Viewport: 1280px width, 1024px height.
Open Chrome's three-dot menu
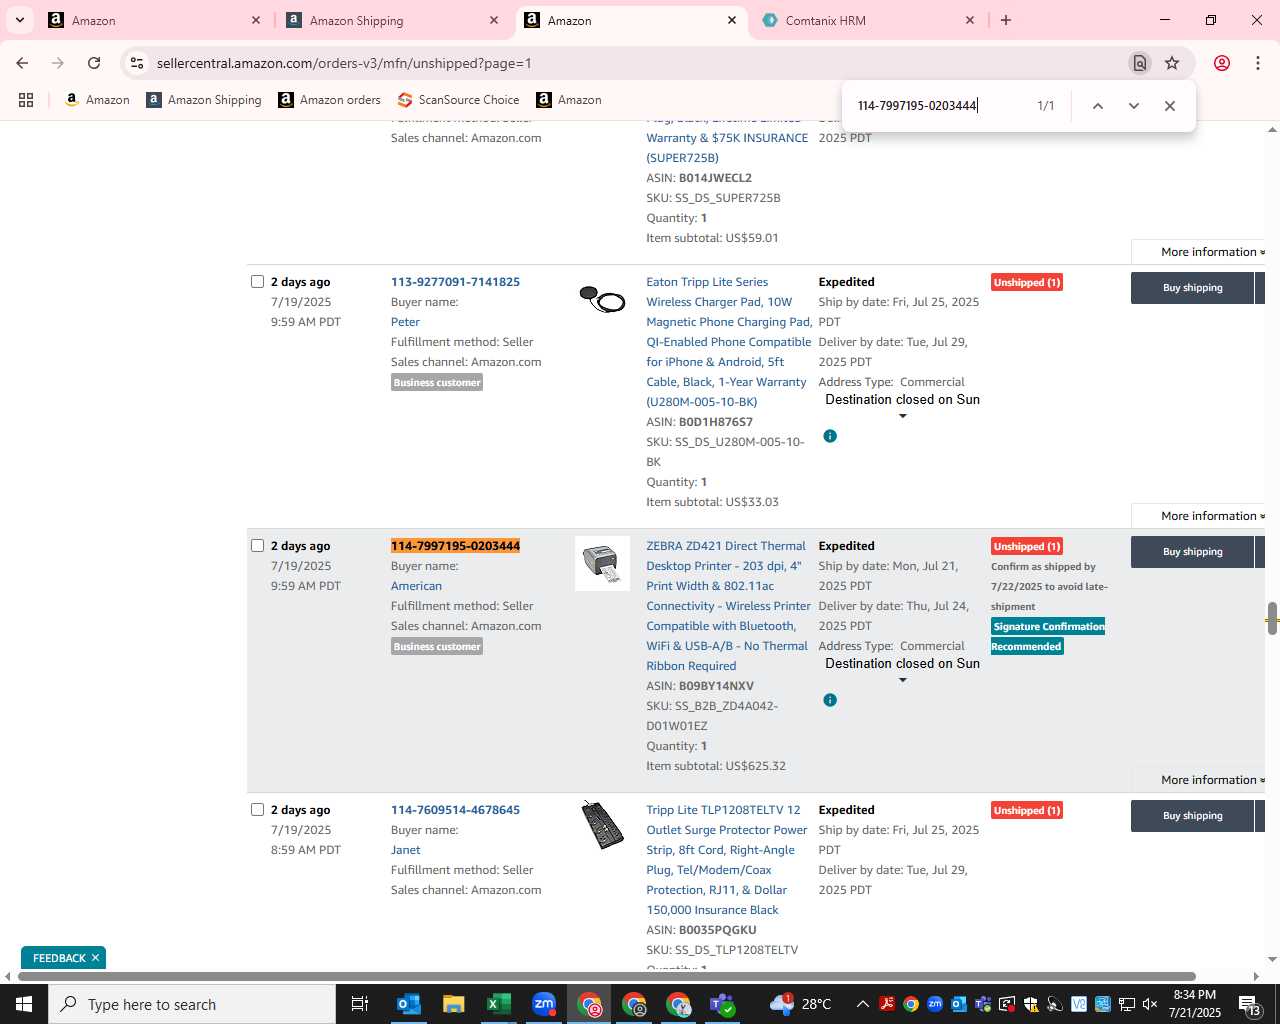[1258, 63]
